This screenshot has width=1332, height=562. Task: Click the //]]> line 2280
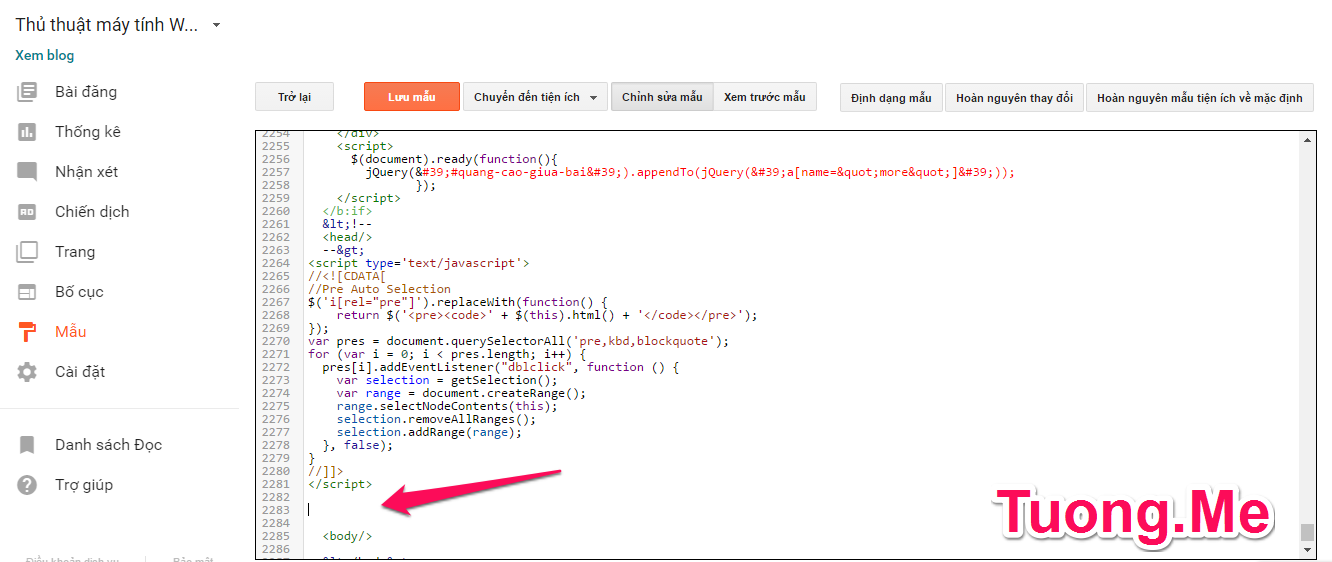325,471
